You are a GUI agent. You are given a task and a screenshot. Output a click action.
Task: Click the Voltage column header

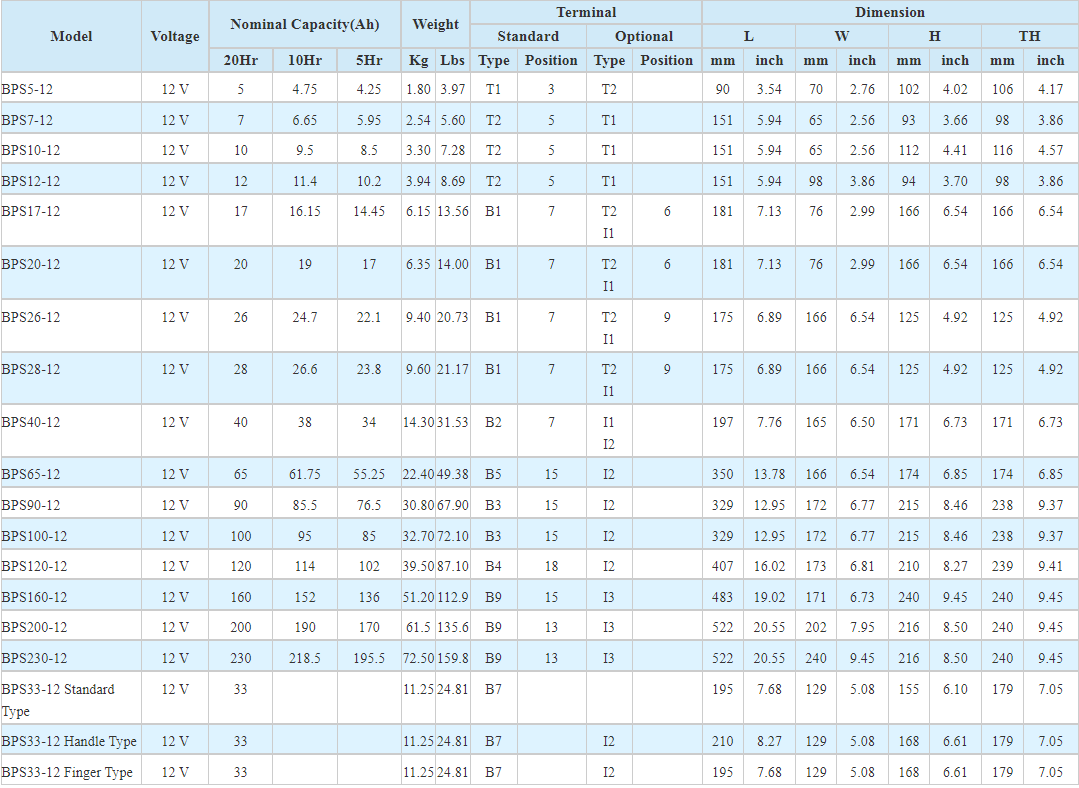coord(175,36)
